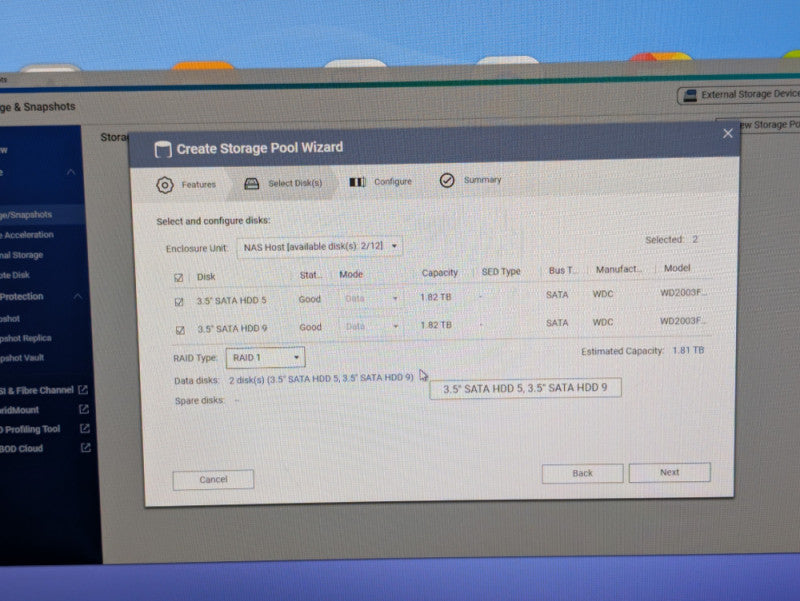This screenshot has width=800, height=601.
Task: Uncheck the 3.5" SATA HDD 9 checkbox
Action: click(x=180, y=330)
